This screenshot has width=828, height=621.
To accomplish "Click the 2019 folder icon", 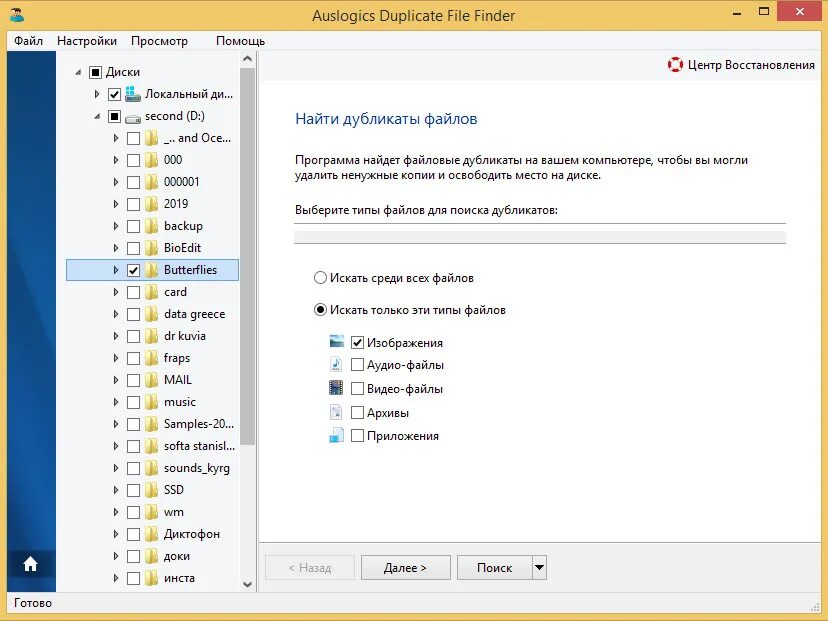I will 152,204.
